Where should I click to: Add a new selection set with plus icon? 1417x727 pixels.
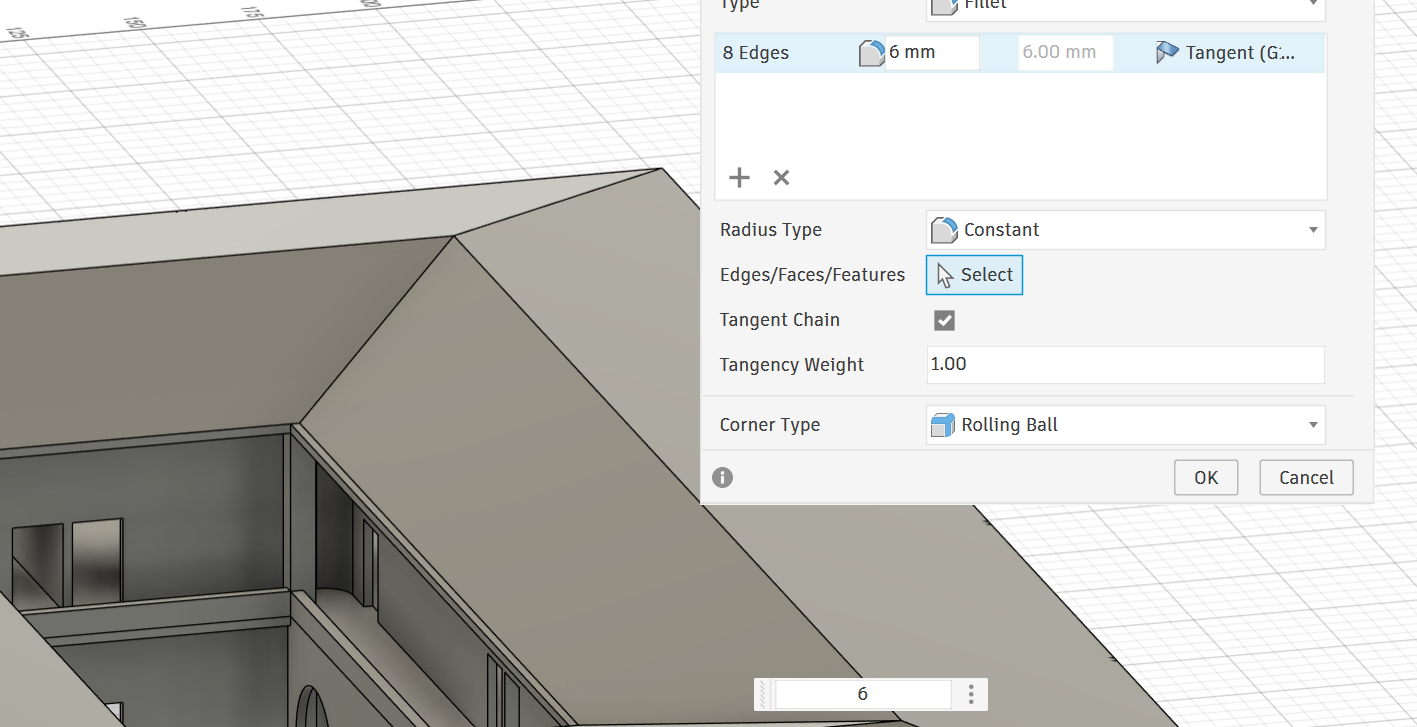coord(739,178)
